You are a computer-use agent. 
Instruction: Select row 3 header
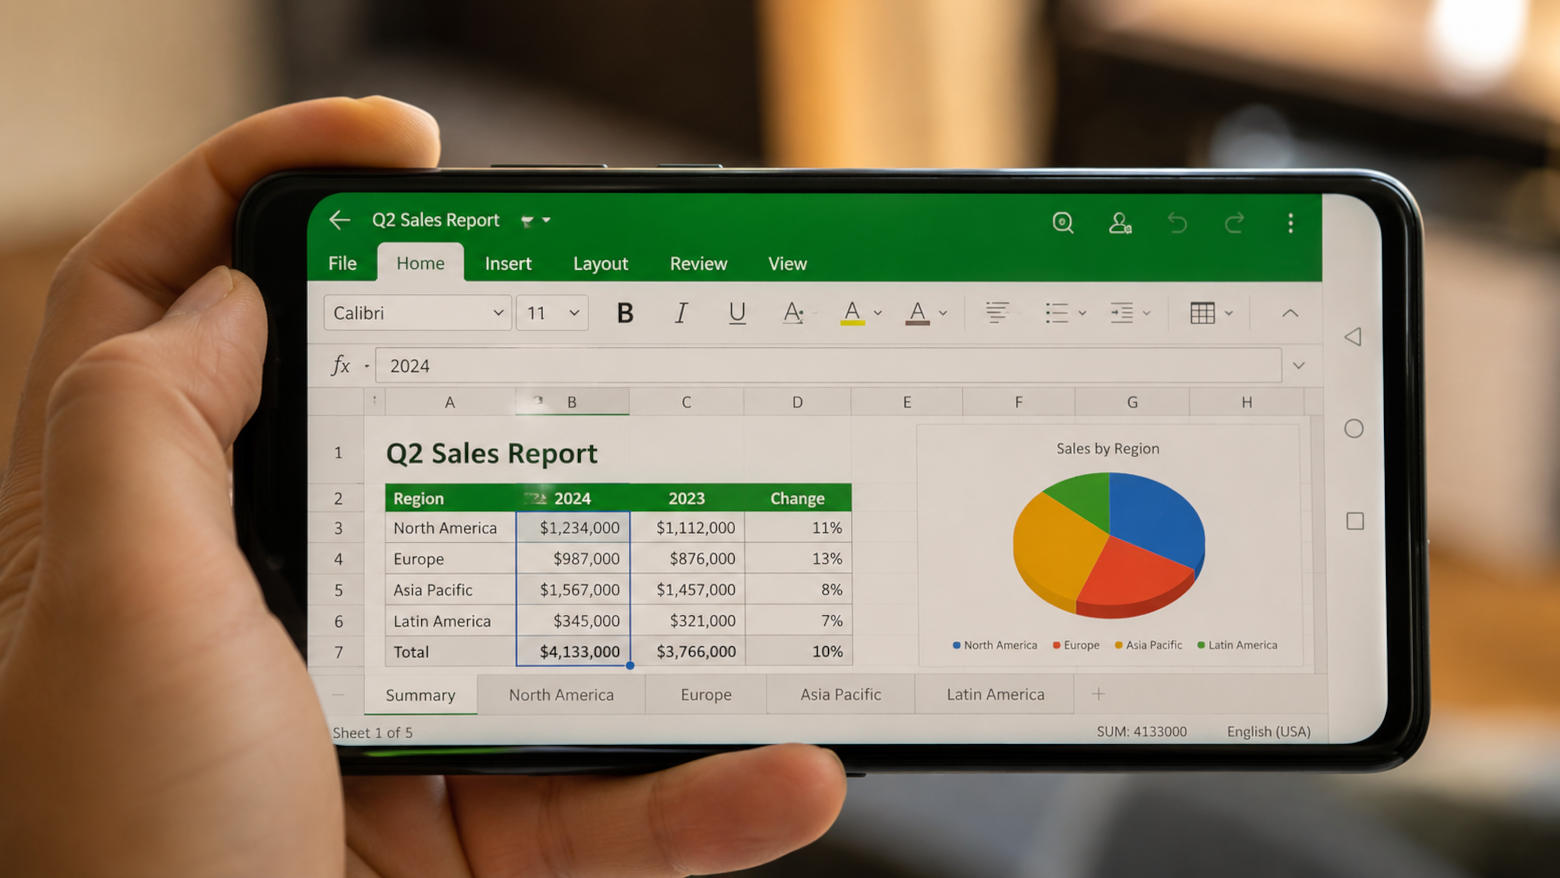338,528
